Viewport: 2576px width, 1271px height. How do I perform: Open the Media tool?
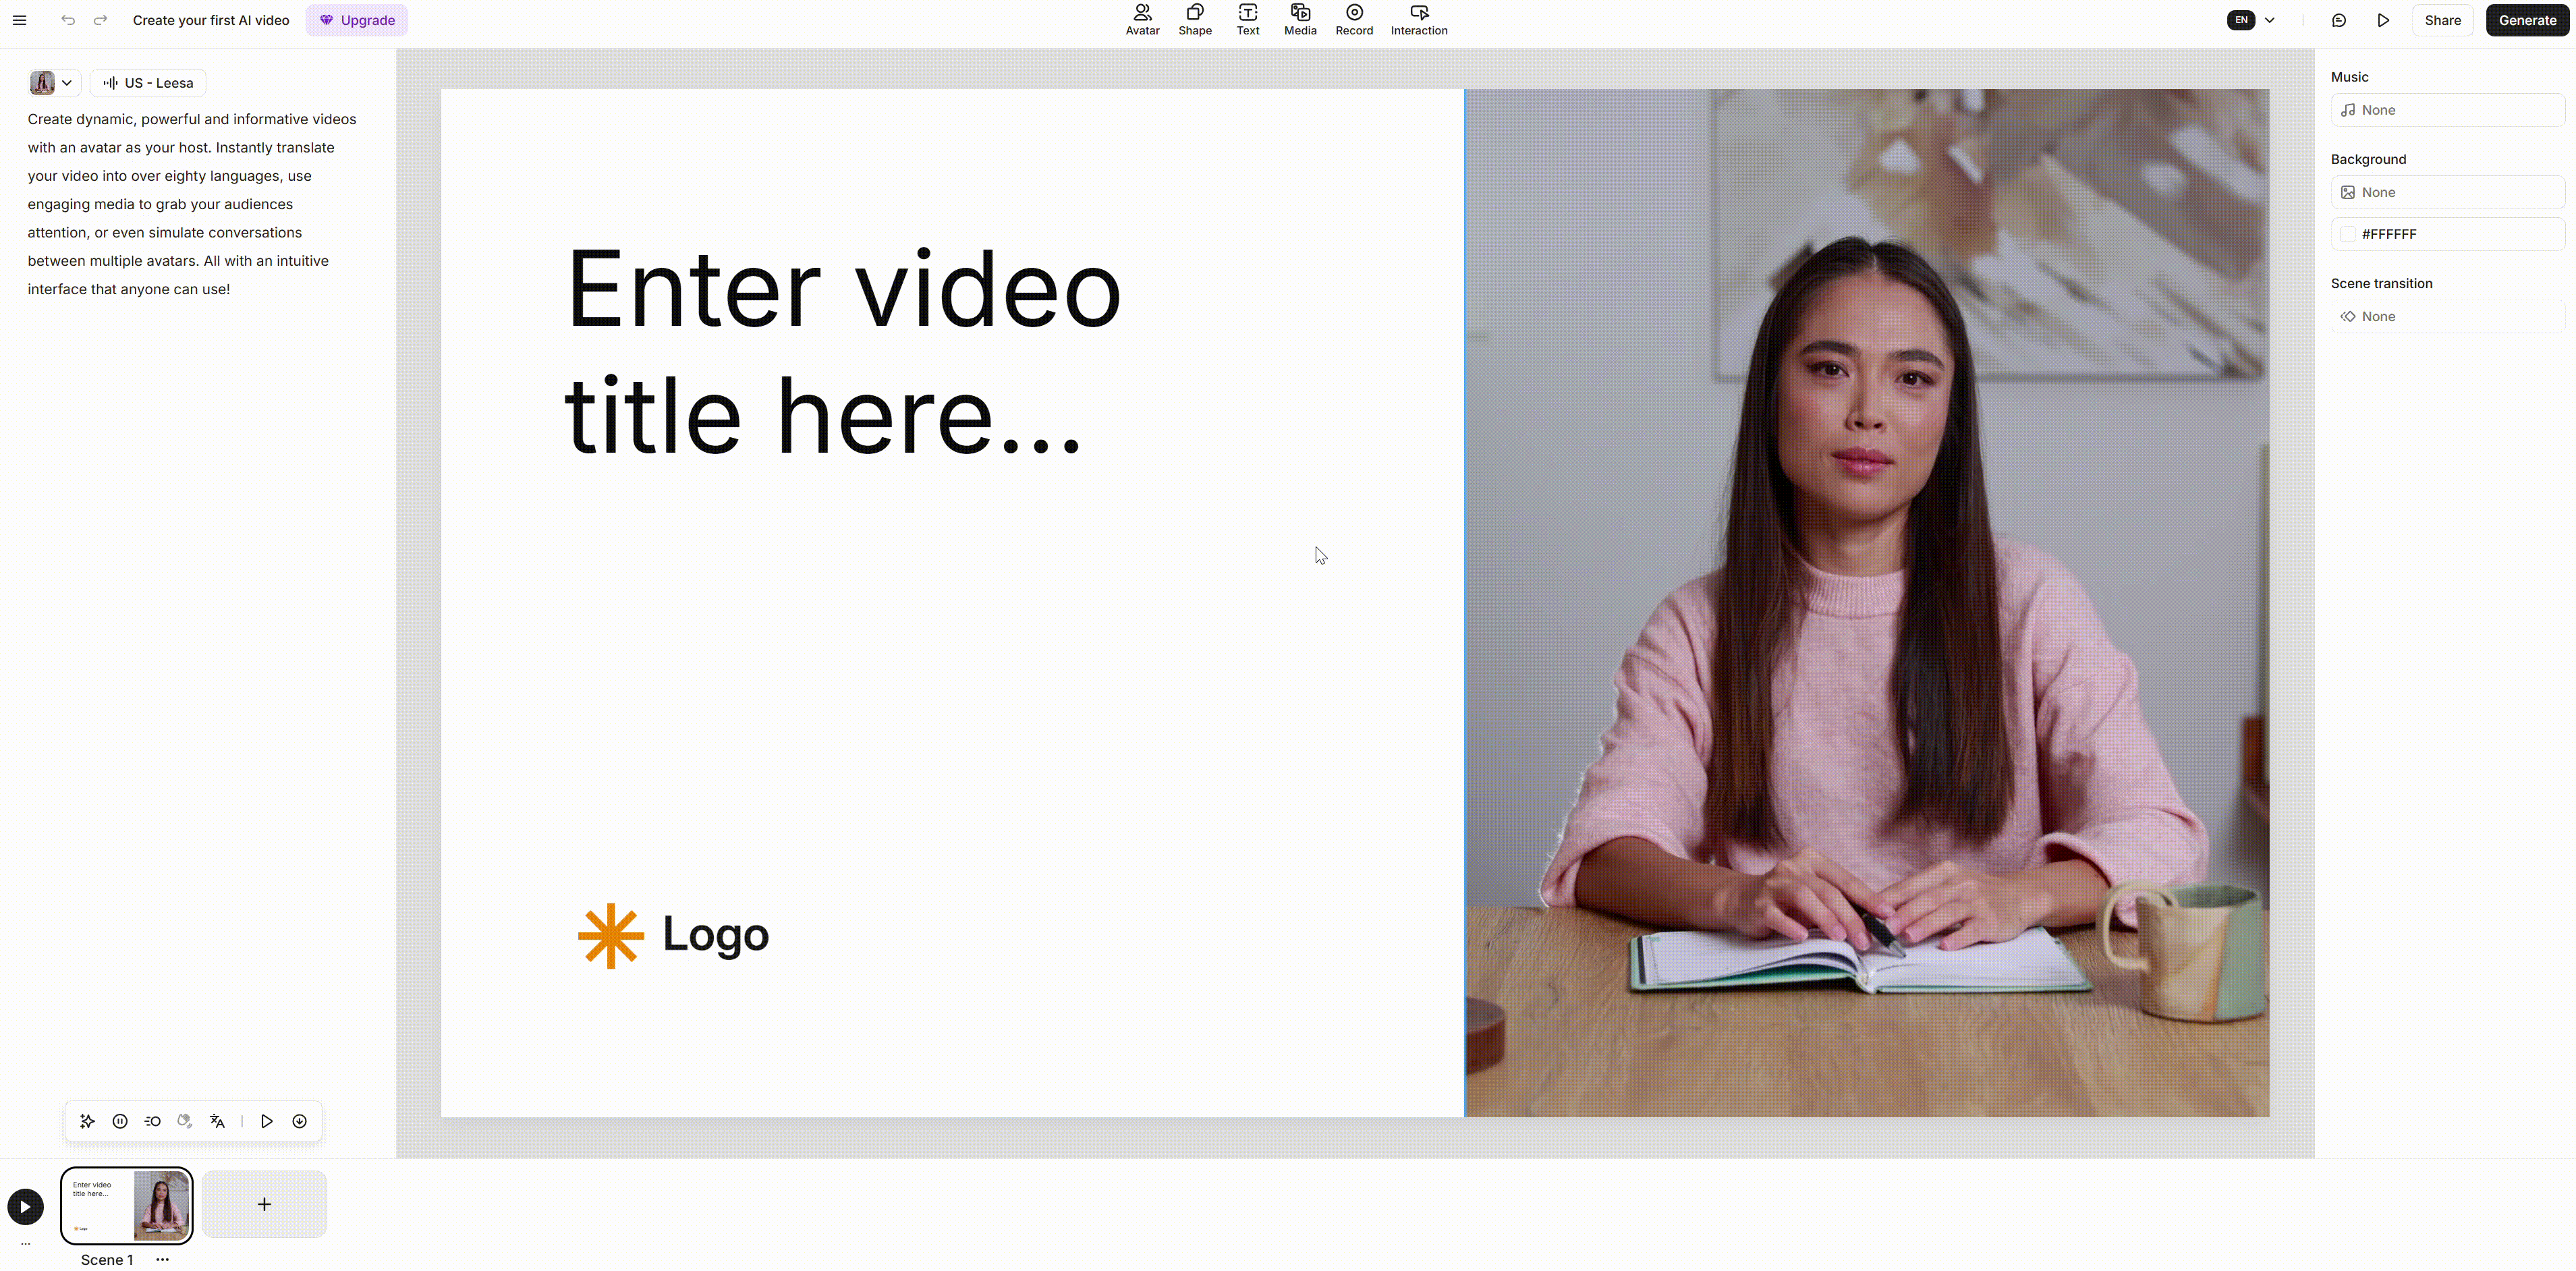[1300, 20]
